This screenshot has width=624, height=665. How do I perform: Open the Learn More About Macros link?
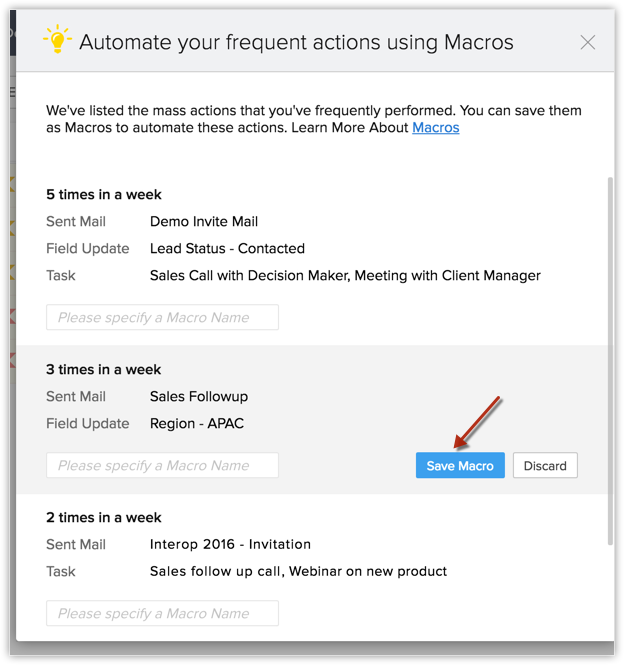point(435,128)
